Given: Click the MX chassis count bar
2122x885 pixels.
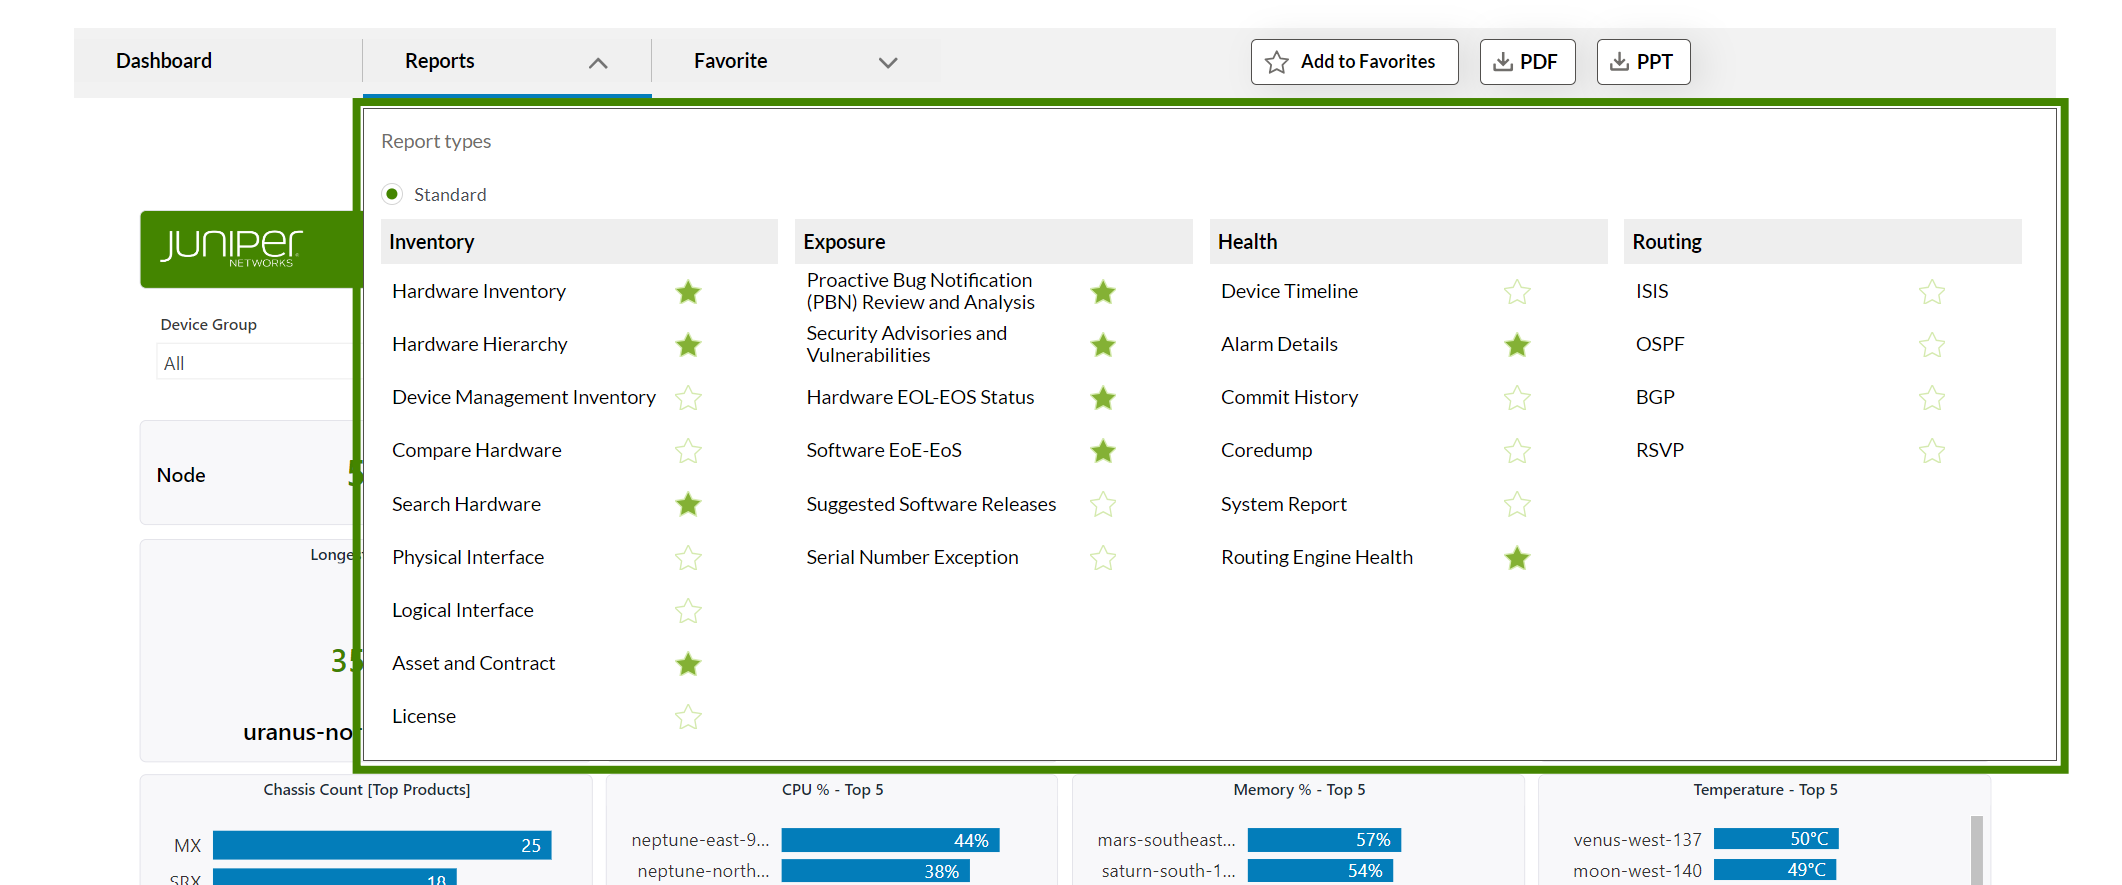Looking at the screenshot, I should point(381,845).
